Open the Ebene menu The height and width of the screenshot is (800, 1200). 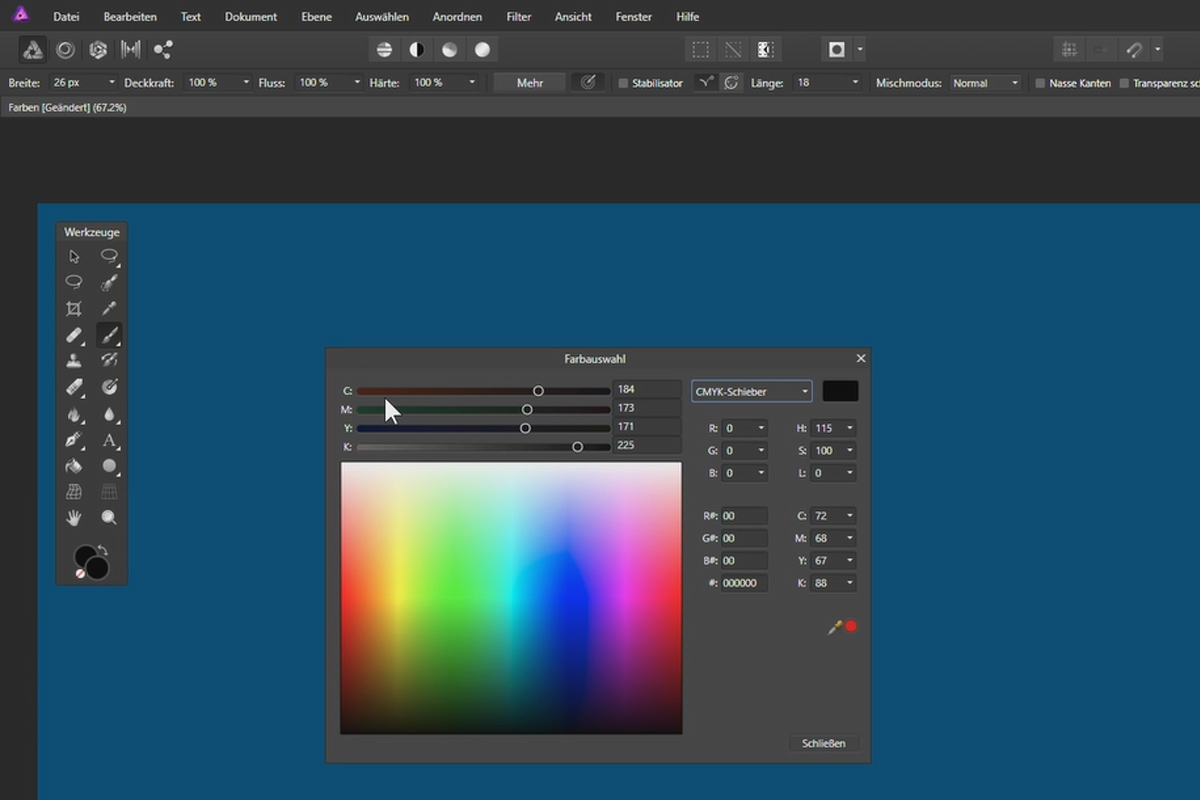[x=316, y=16]
